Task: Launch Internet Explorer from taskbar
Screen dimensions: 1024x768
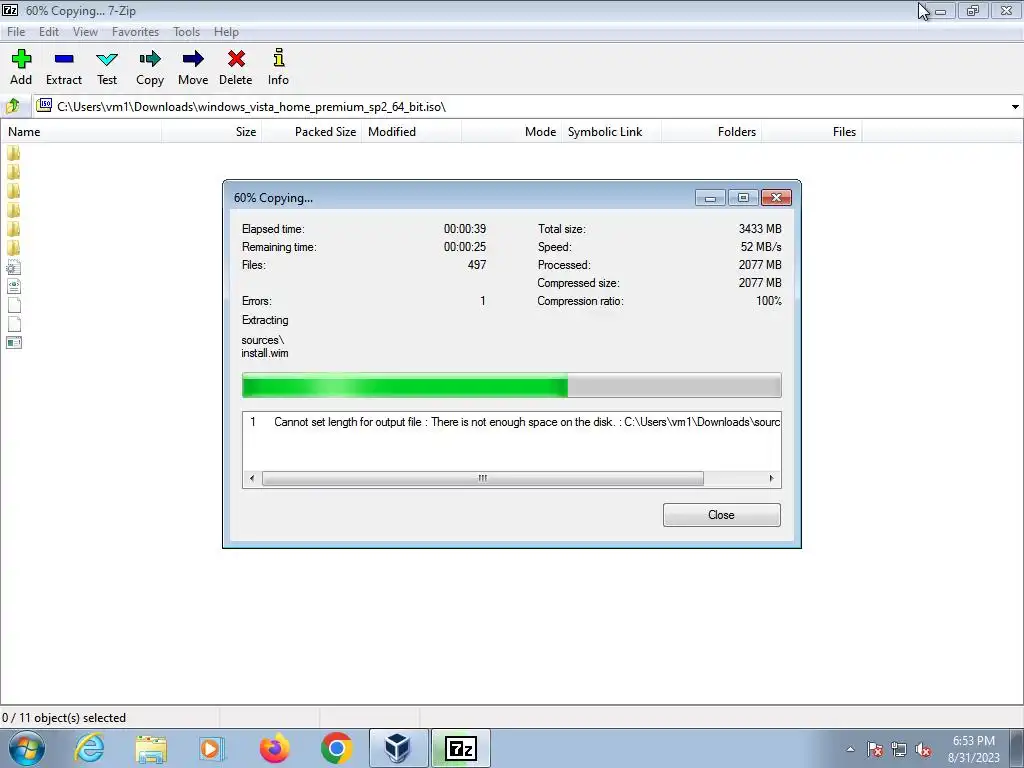Action: 89,748
